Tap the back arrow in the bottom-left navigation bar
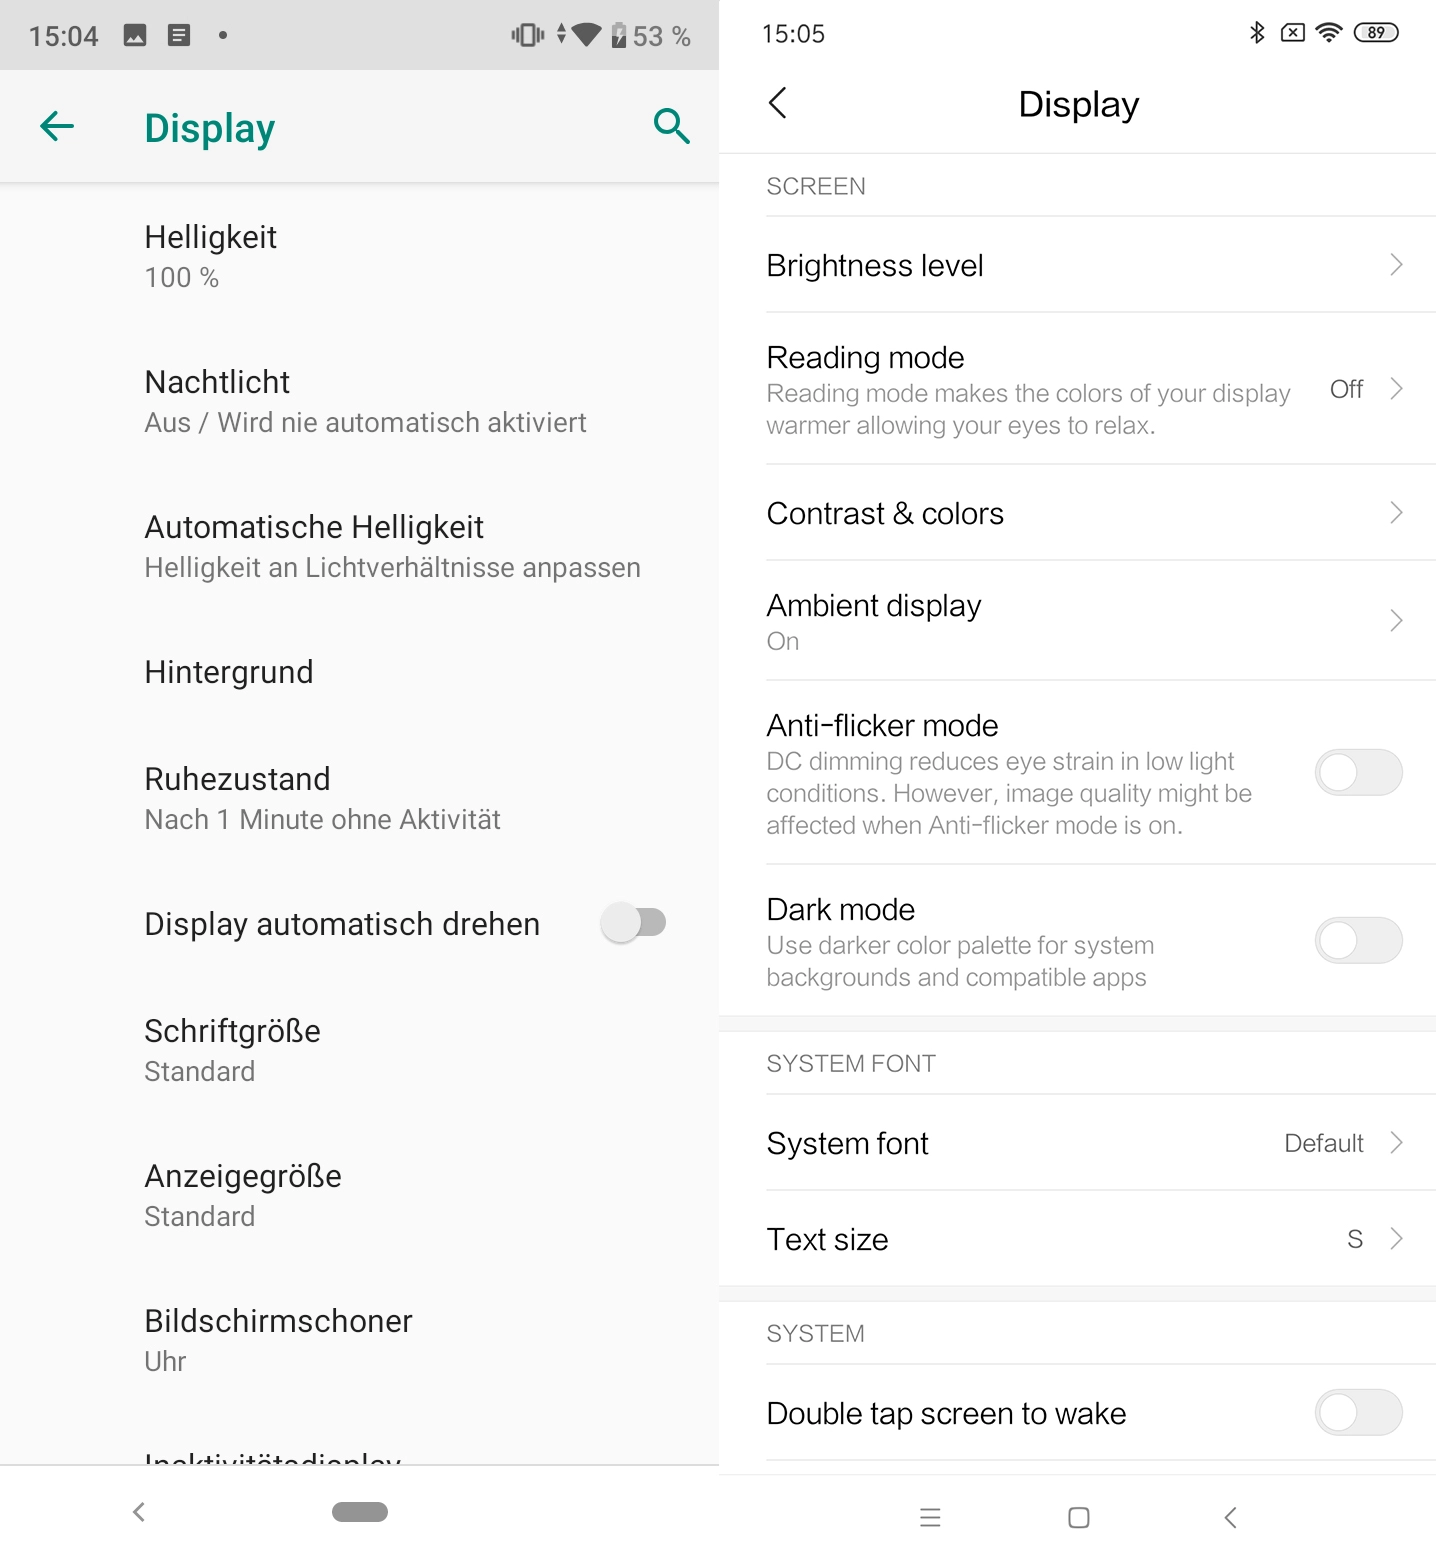The height and width of the screenshot is (1560, 1436). point(139,1512)
